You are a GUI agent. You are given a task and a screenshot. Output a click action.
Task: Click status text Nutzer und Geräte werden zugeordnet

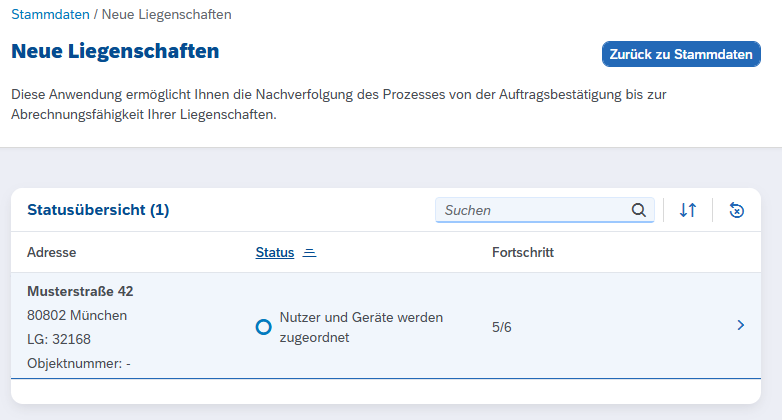point(361,327)
